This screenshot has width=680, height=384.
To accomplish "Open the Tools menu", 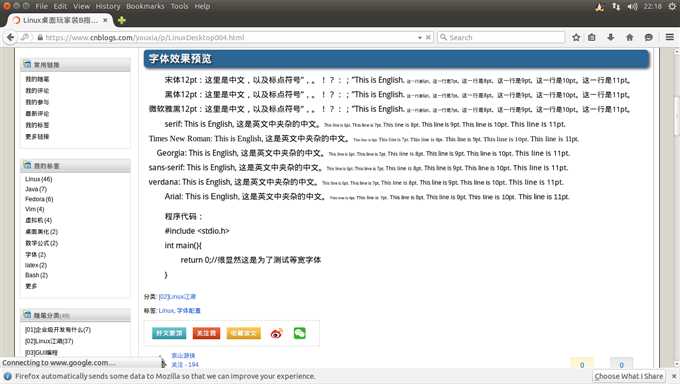I will tap(179, 6).
